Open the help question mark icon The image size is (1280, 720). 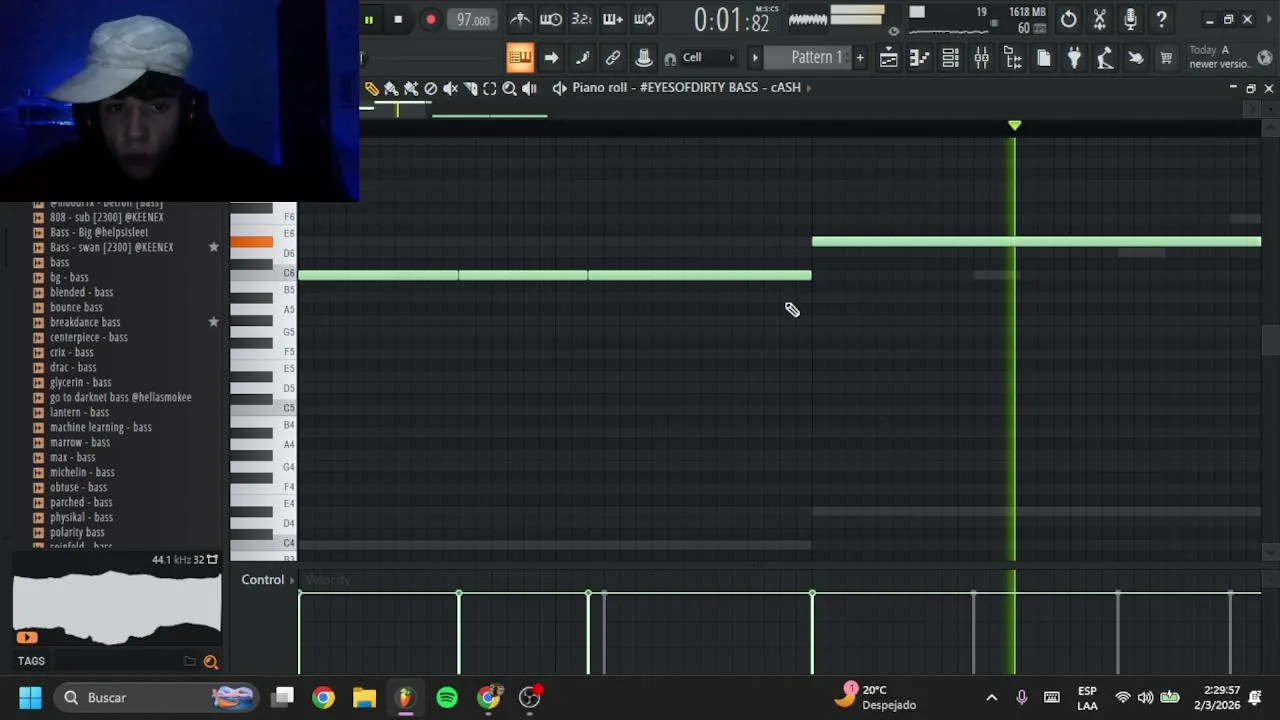pyautogui.click(x=1161, y=19)
